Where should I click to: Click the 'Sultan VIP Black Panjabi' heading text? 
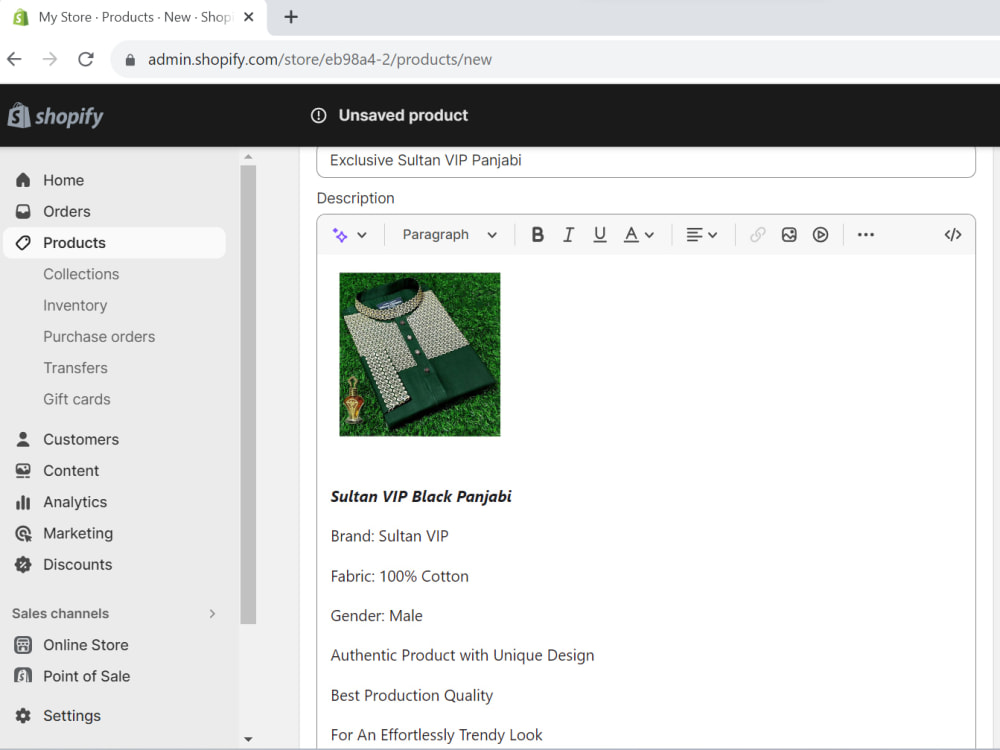[421, 496]
